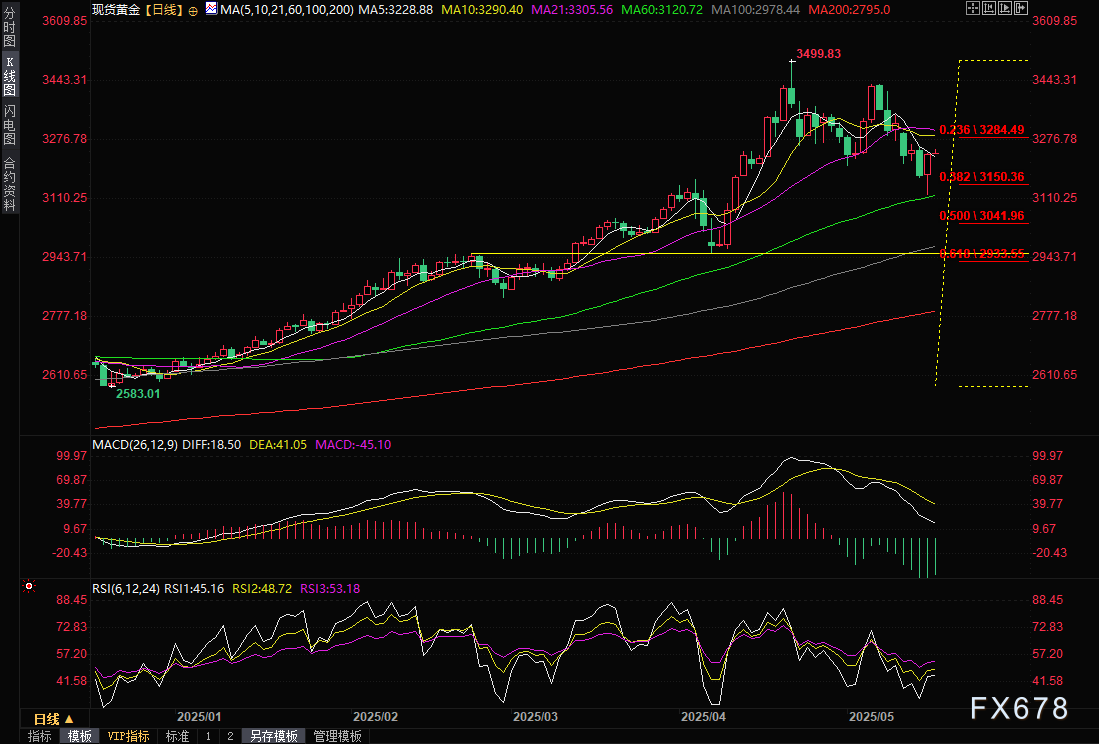Switch to the 指标 bottom tab
1099x744 pixels.
(x=40, y=736)
